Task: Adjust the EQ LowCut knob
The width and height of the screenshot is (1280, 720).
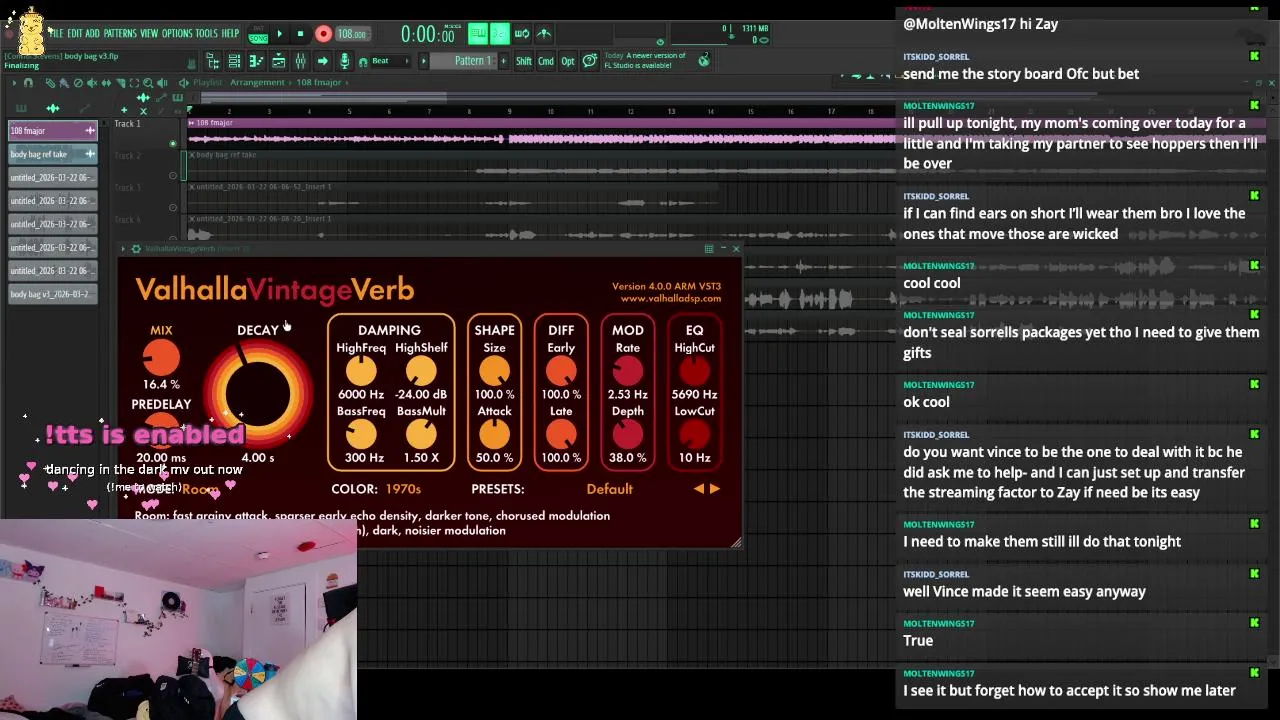Action: pos(694,434)
